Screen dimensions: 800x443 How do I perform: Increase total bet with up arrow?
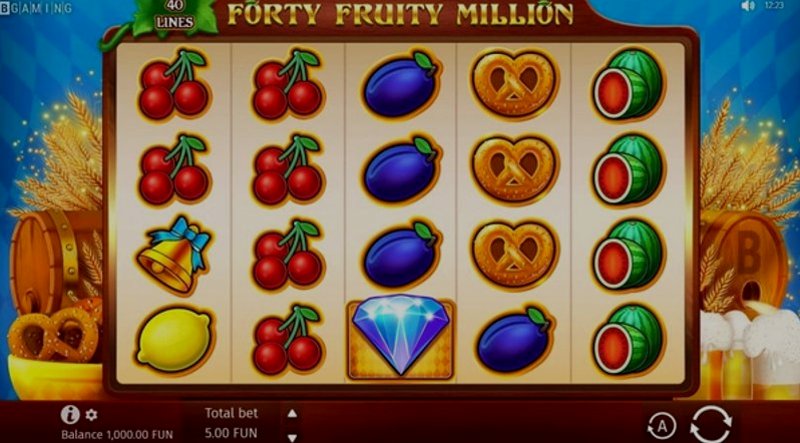pos(292,413)
